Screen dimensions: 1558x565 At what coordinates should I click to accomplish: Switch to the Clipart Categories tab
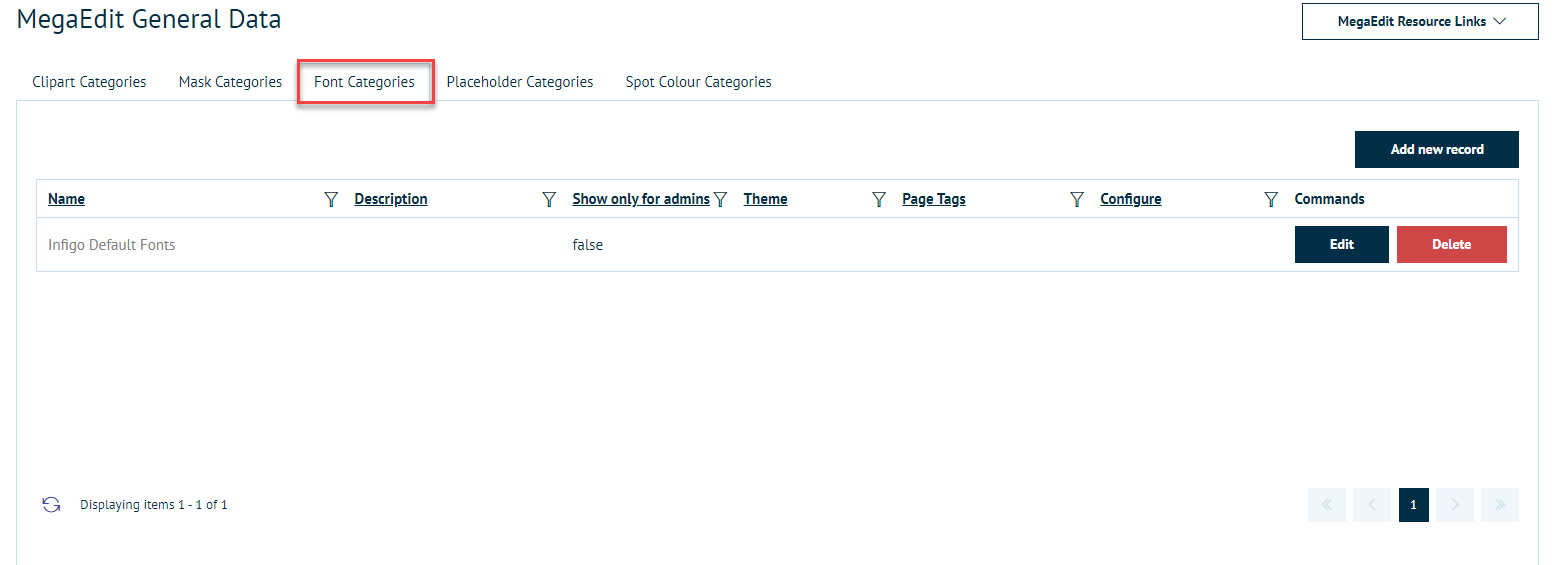[x=89, y=82]
